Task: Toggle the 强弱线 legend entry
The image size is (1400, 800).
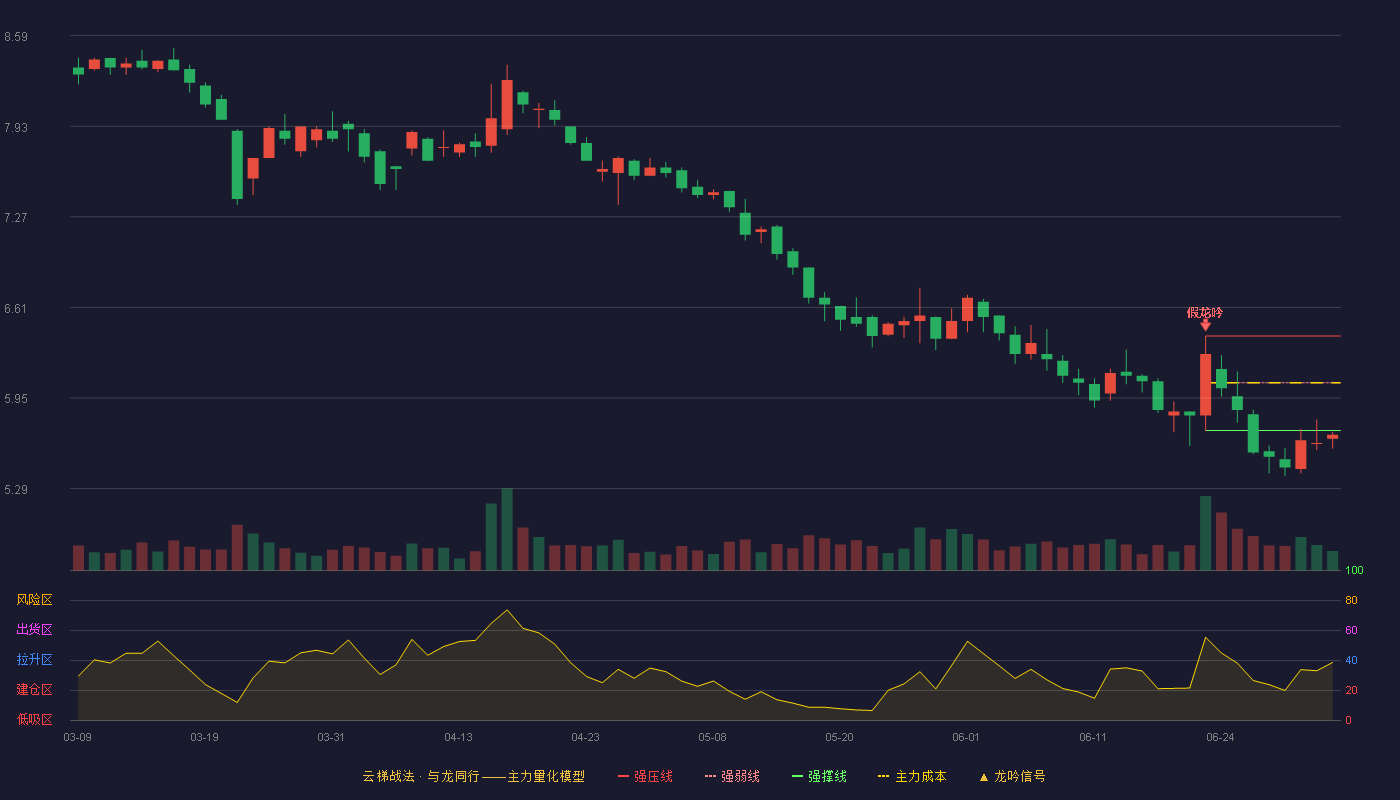Action: [732, 776]
